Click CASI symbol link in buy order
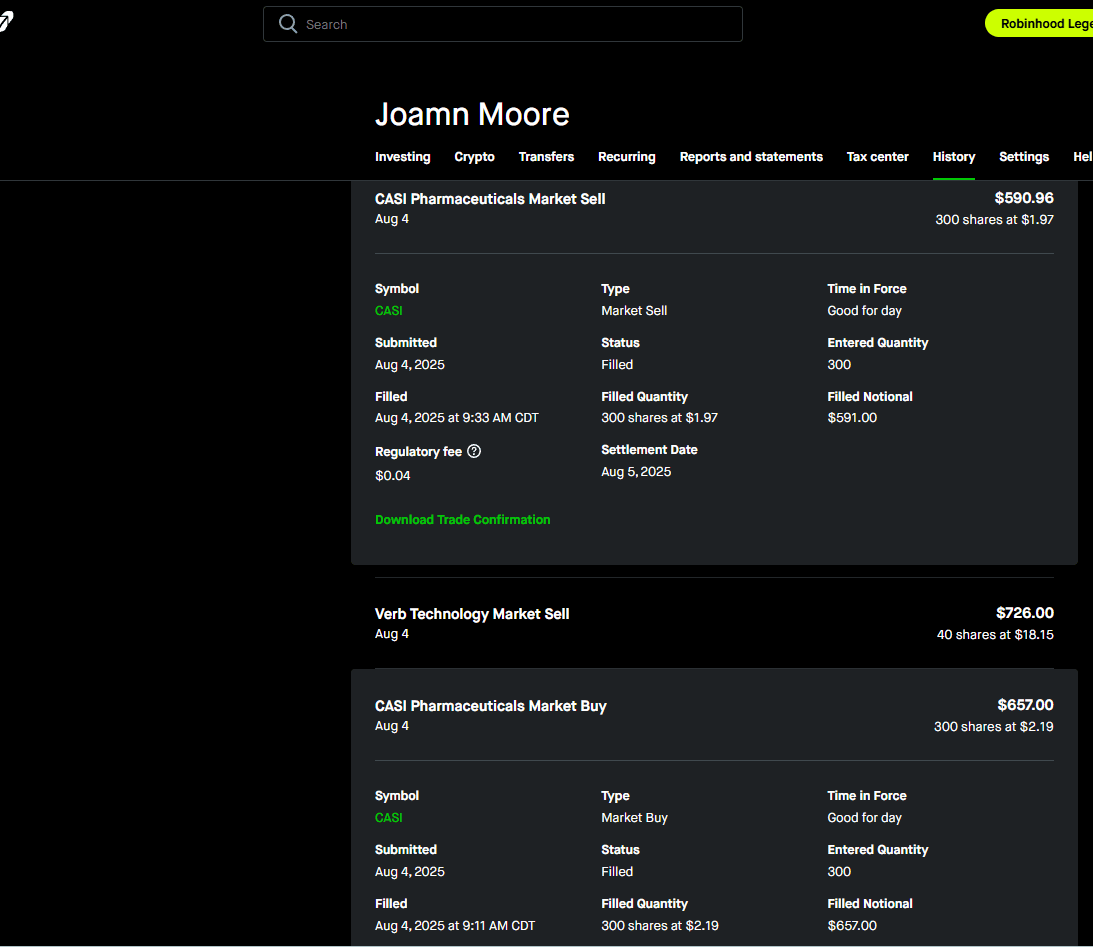 point(388,818)
